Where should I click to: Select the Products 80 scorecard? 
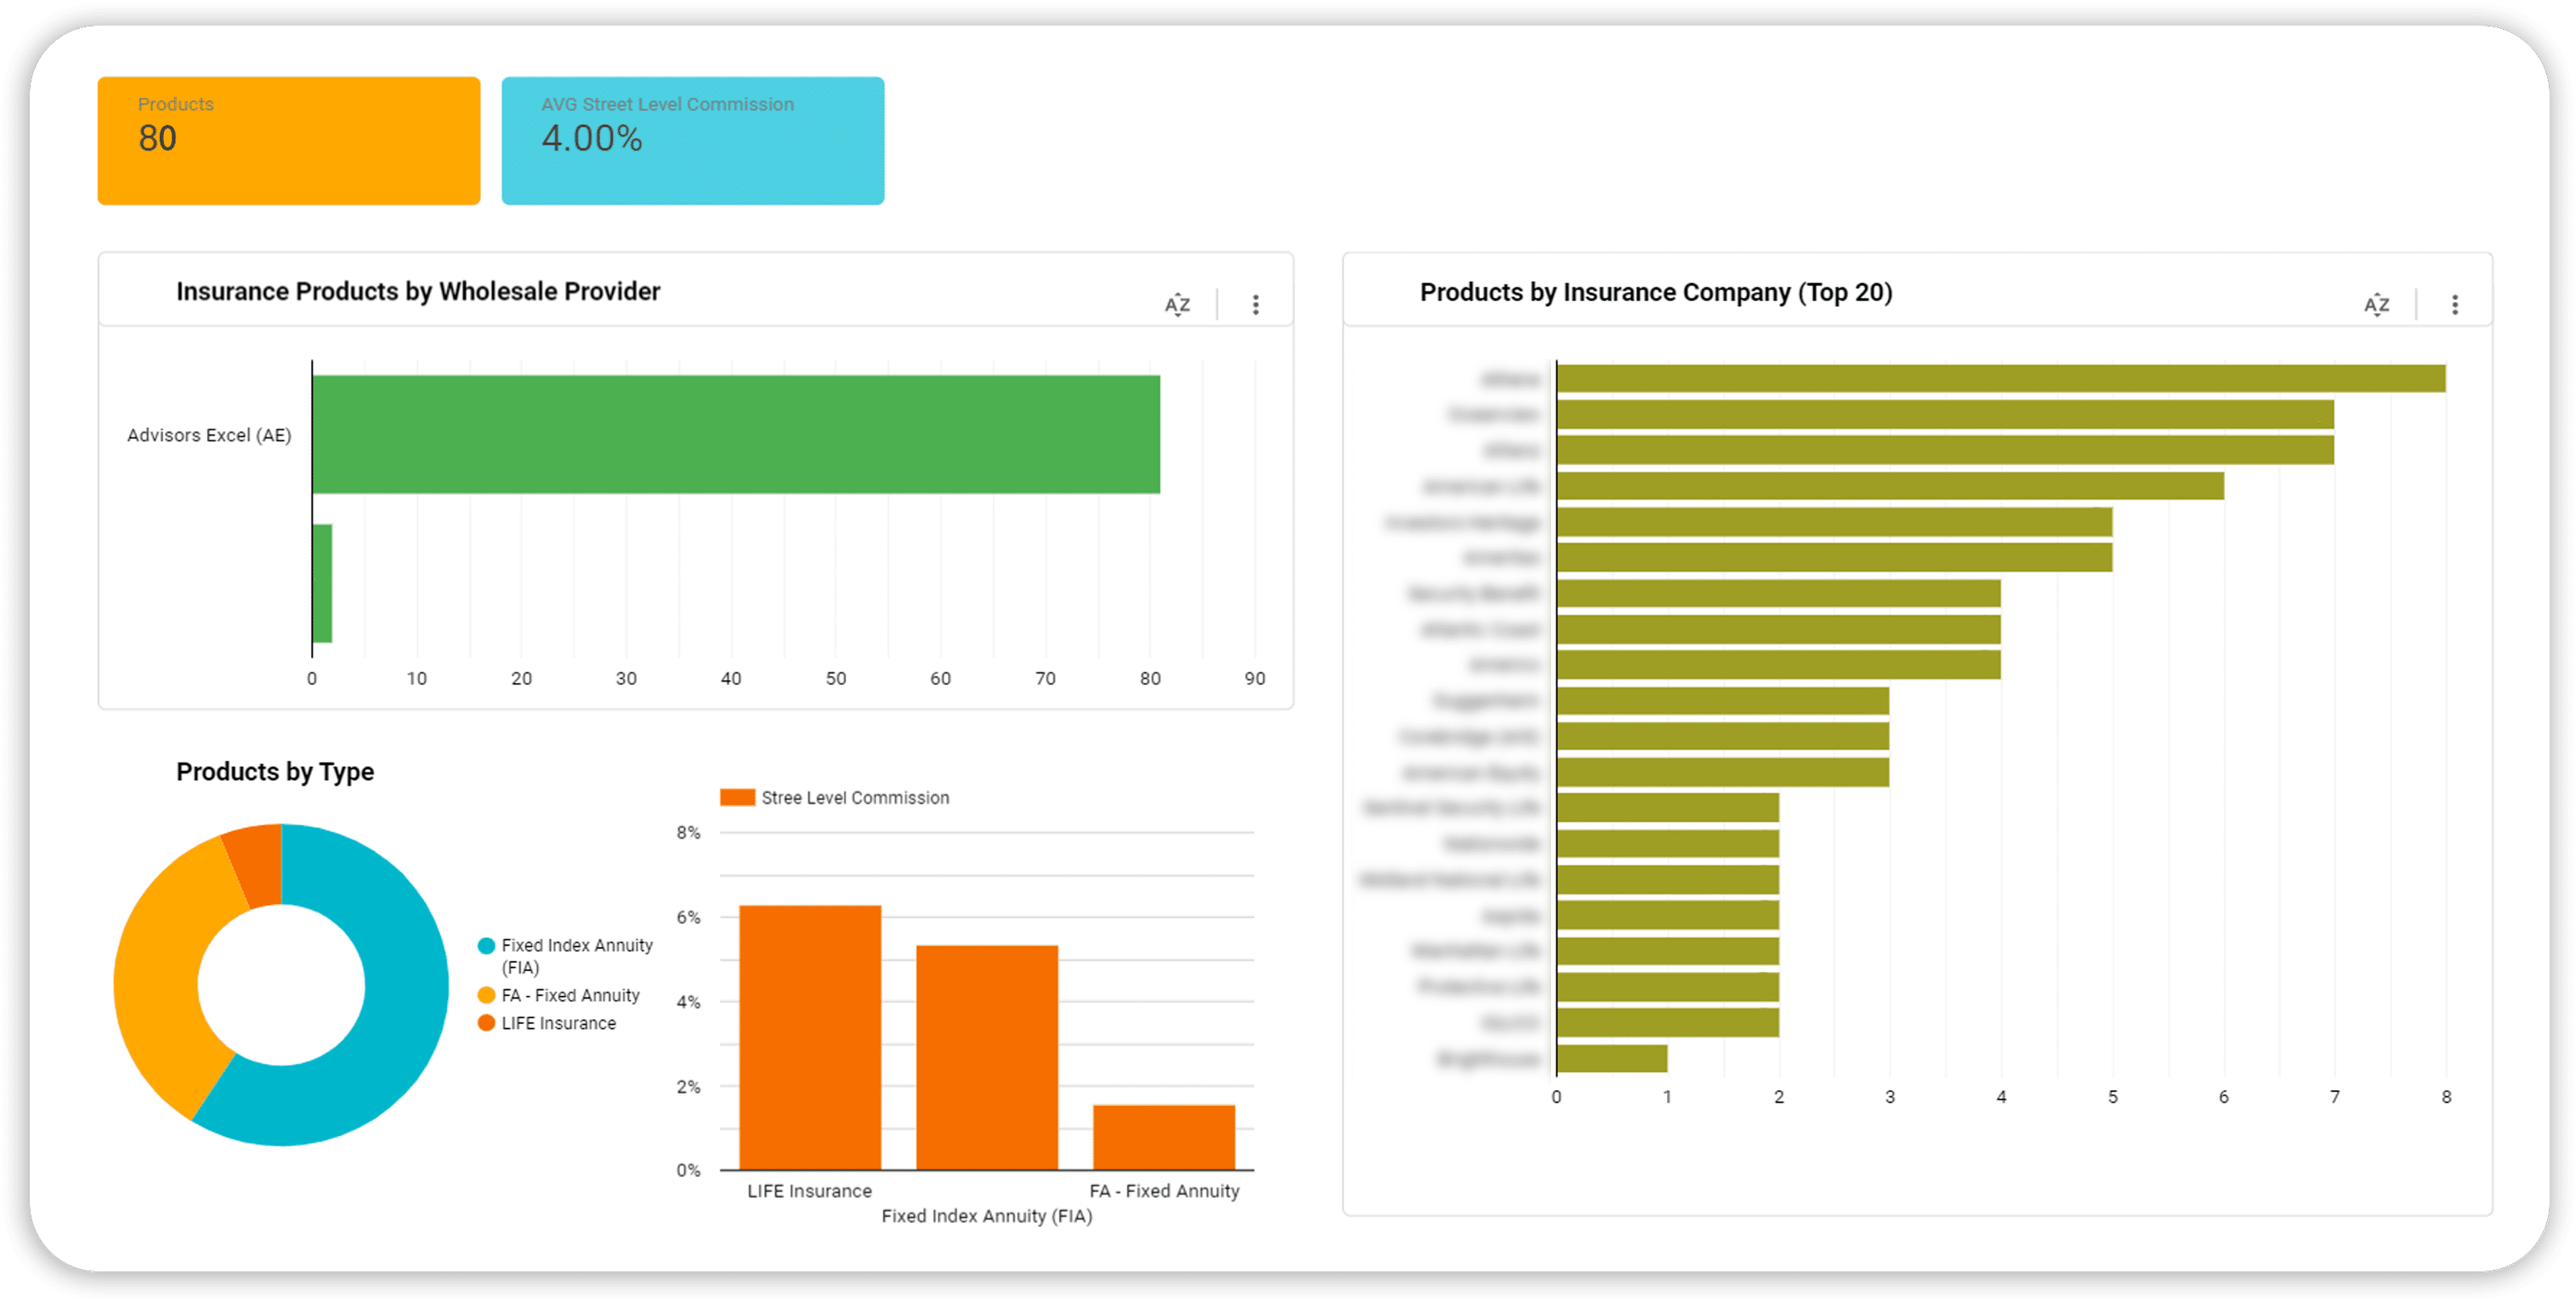tap(288, 141)
